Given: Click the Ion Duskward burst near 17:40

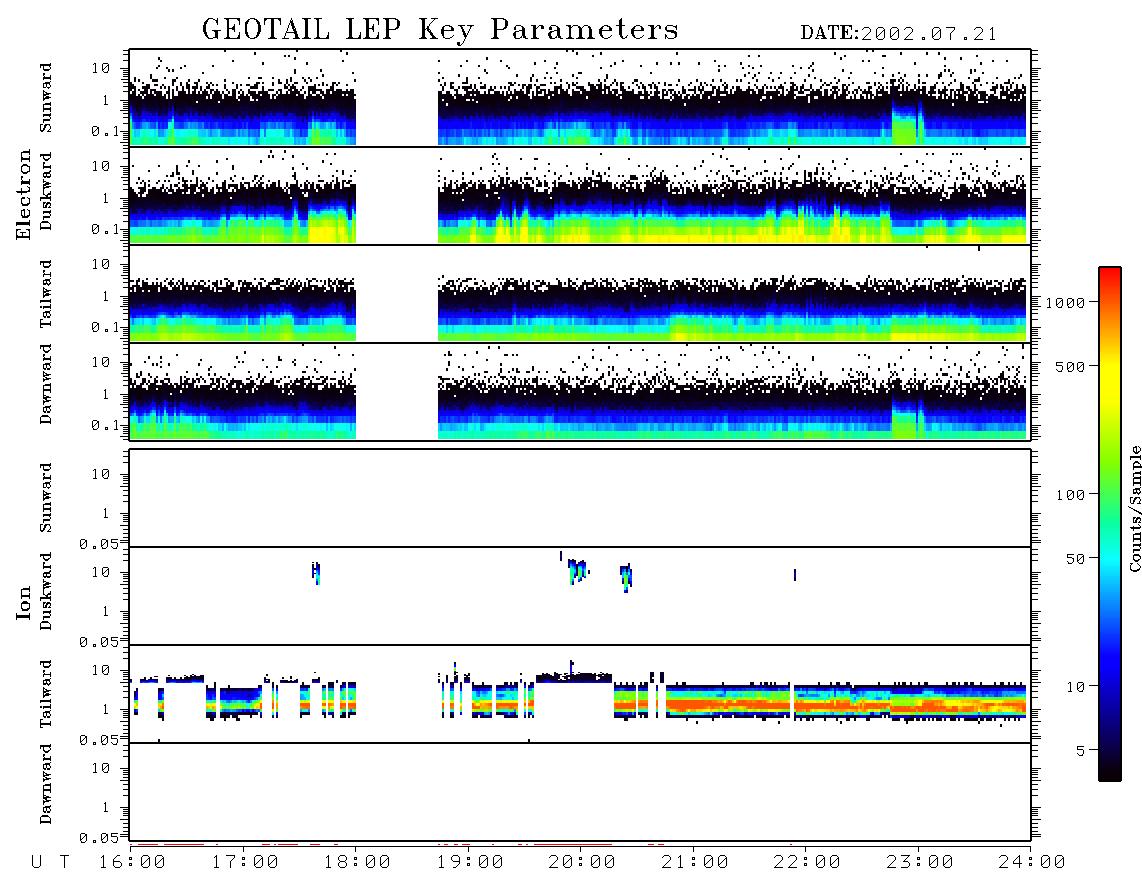Looking at the screenshot, I should point(316,573).
